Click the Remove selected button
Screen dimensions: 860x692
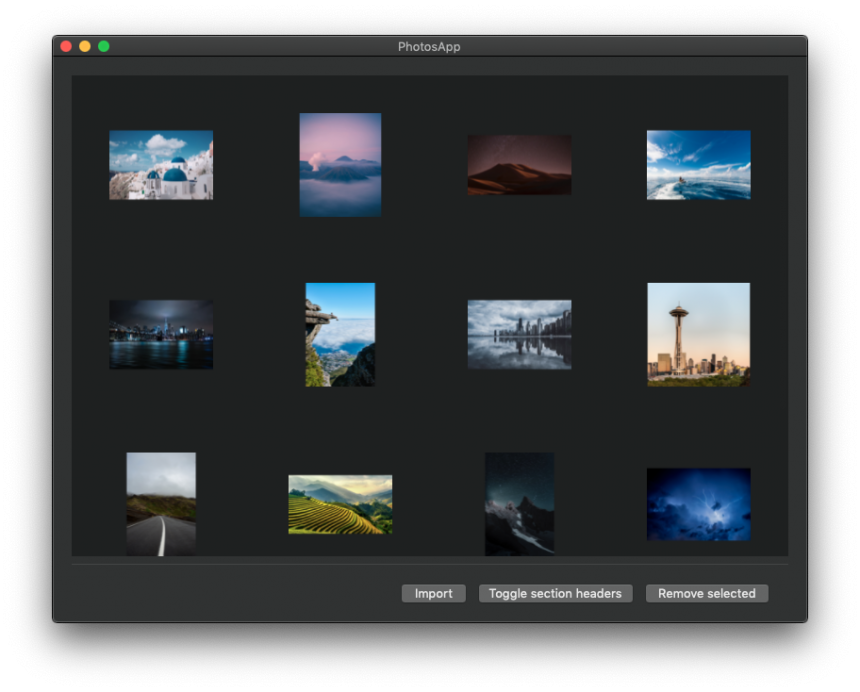tap(707, 593)
